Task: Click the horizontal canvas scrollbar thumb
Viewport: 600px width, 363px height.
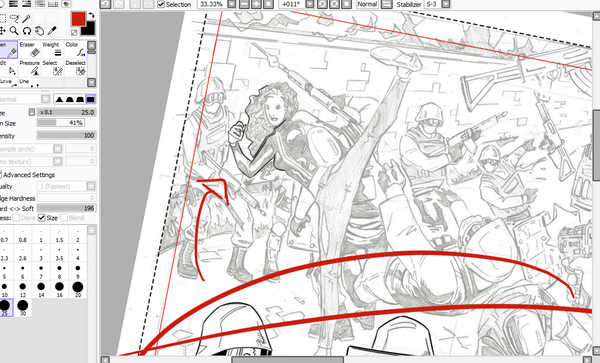Action: (288, 360)
